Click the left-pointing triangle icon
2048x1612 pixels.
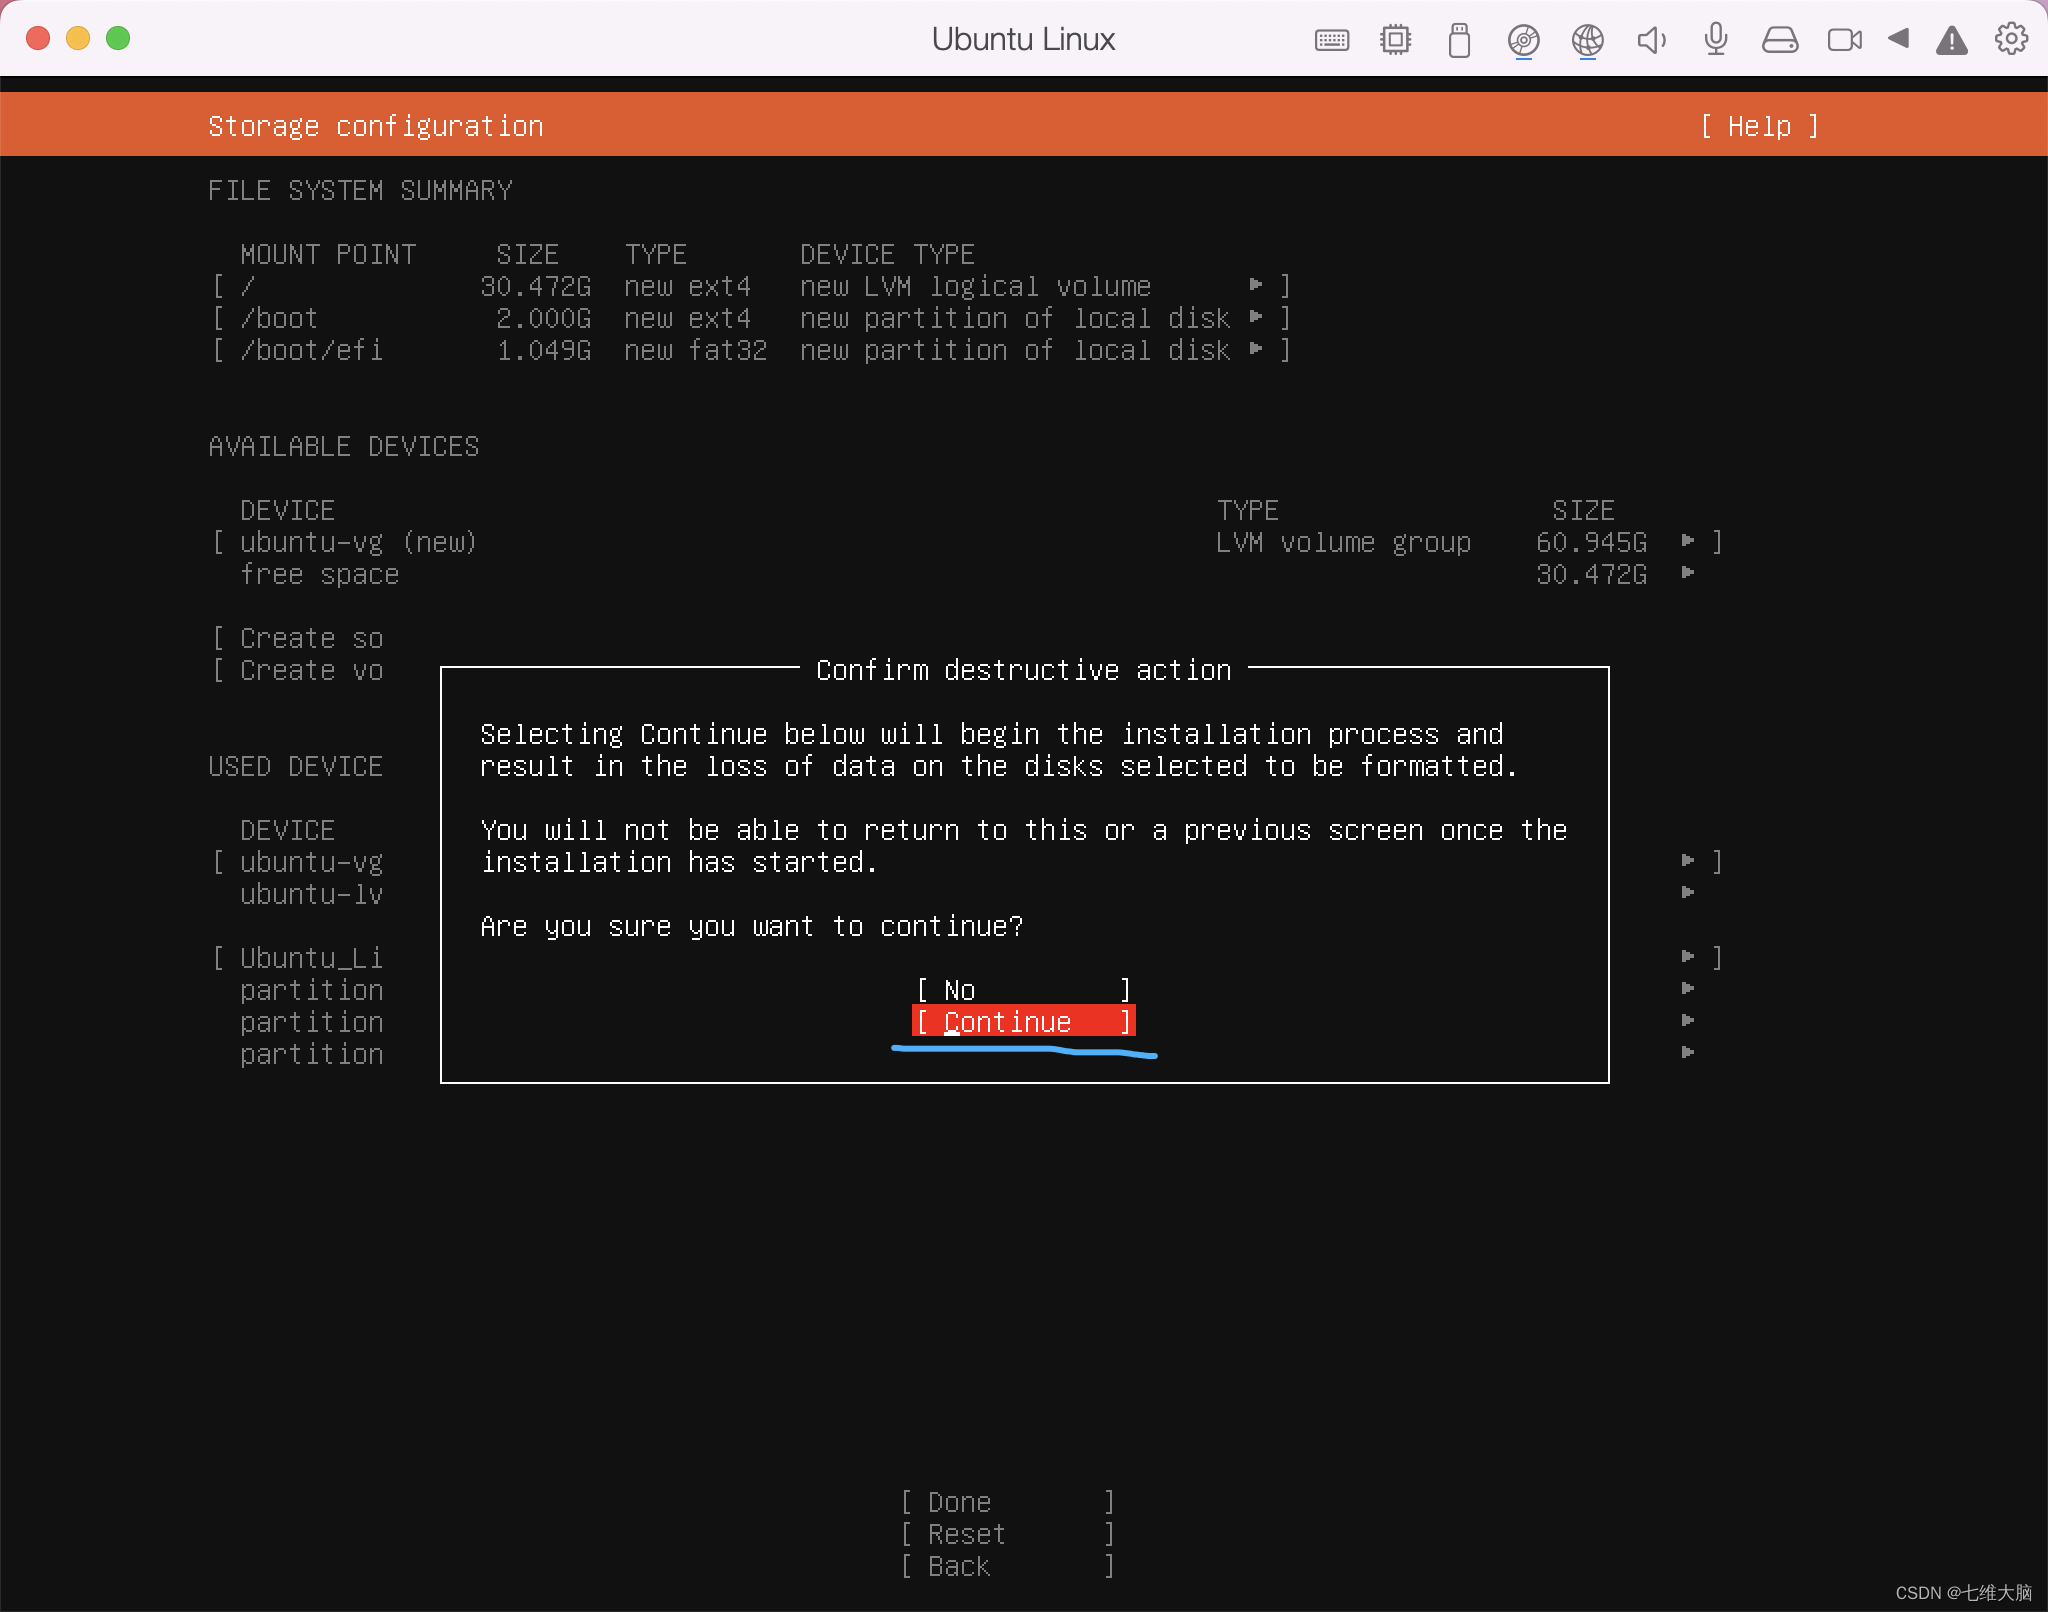1898,39
